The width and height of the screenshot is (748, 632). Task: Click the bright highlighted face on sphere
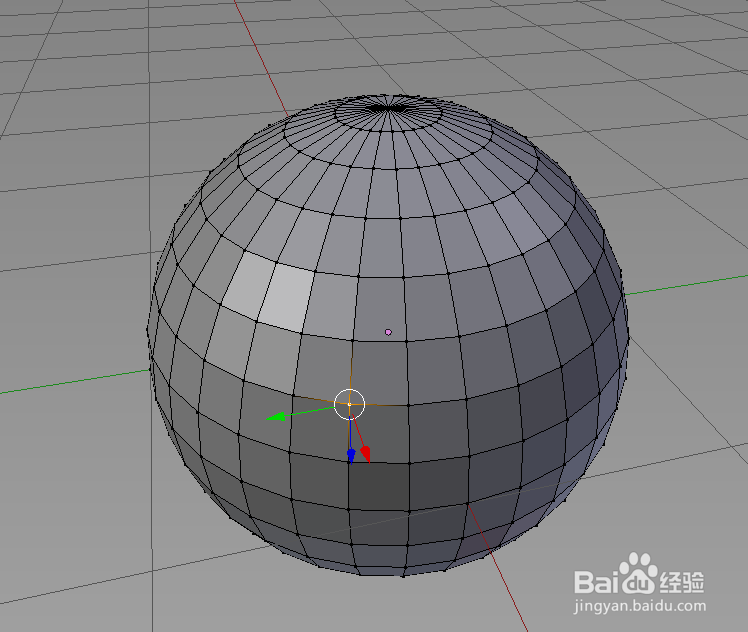click(287, 298)
